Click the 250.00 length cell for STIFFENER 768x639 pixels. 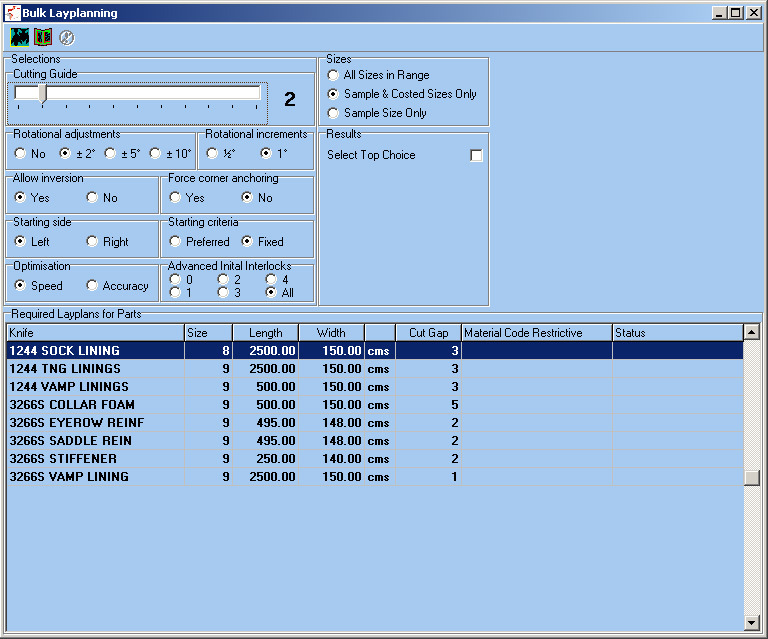(266, 459)
